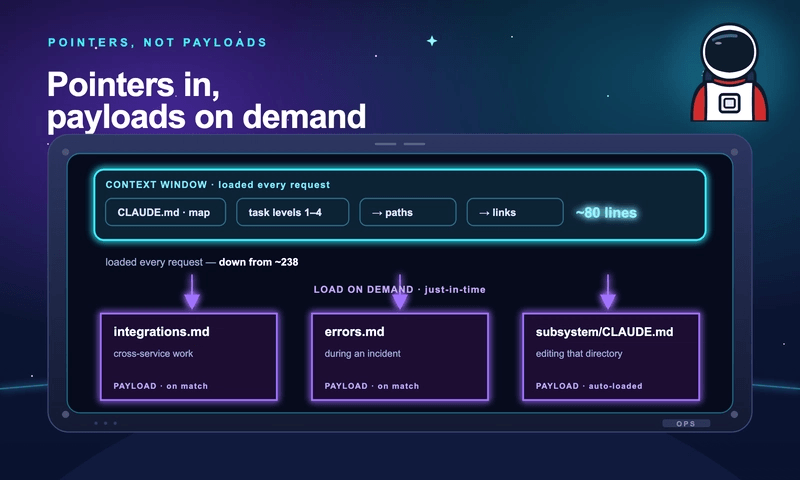Click 'CONTEXT WINDOW · loaded every request' label
This screenshot has width=800, height=480.
tap(217, 185)
